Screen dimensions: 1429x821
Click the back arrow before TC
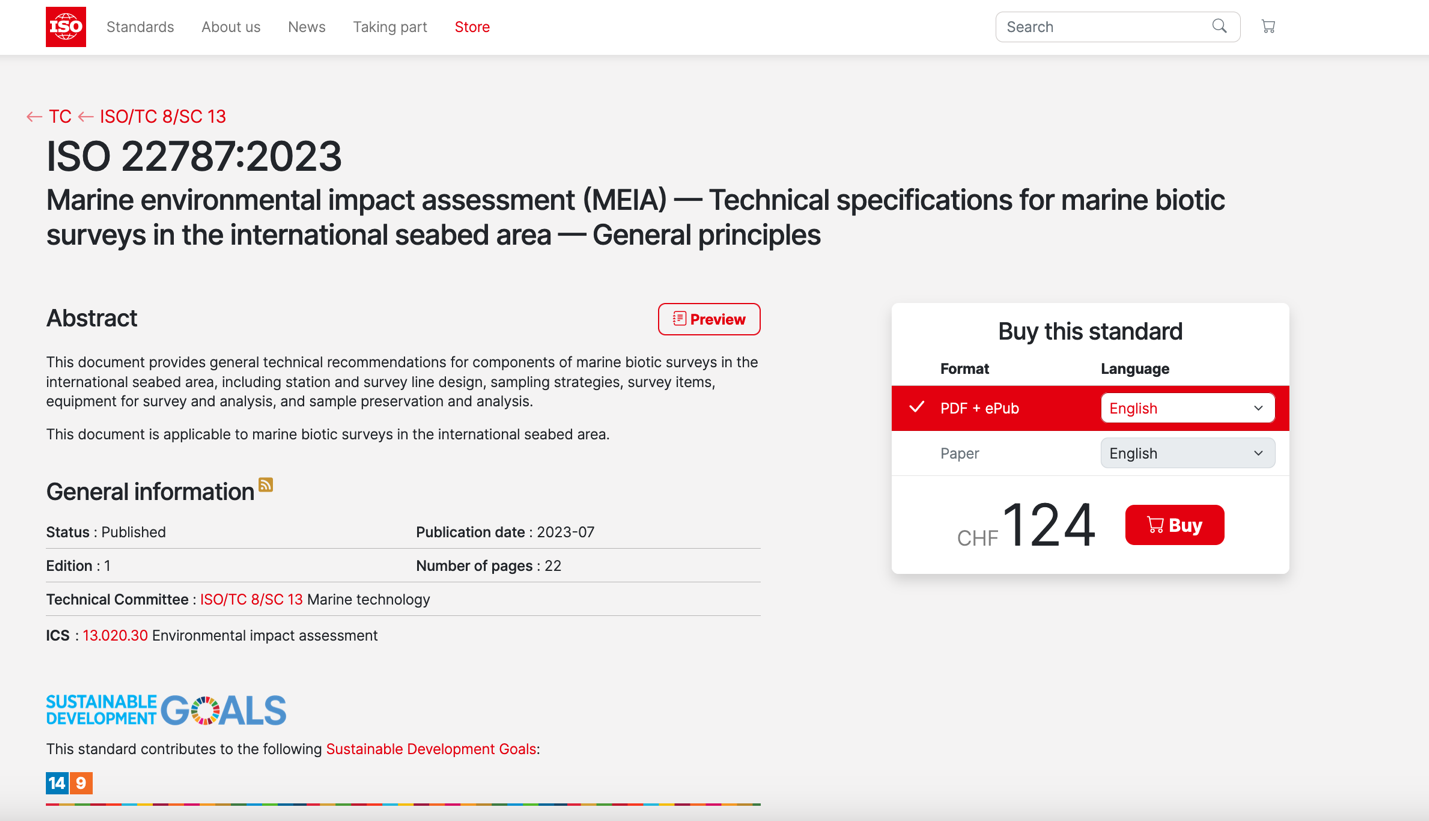tap(34, 117)
